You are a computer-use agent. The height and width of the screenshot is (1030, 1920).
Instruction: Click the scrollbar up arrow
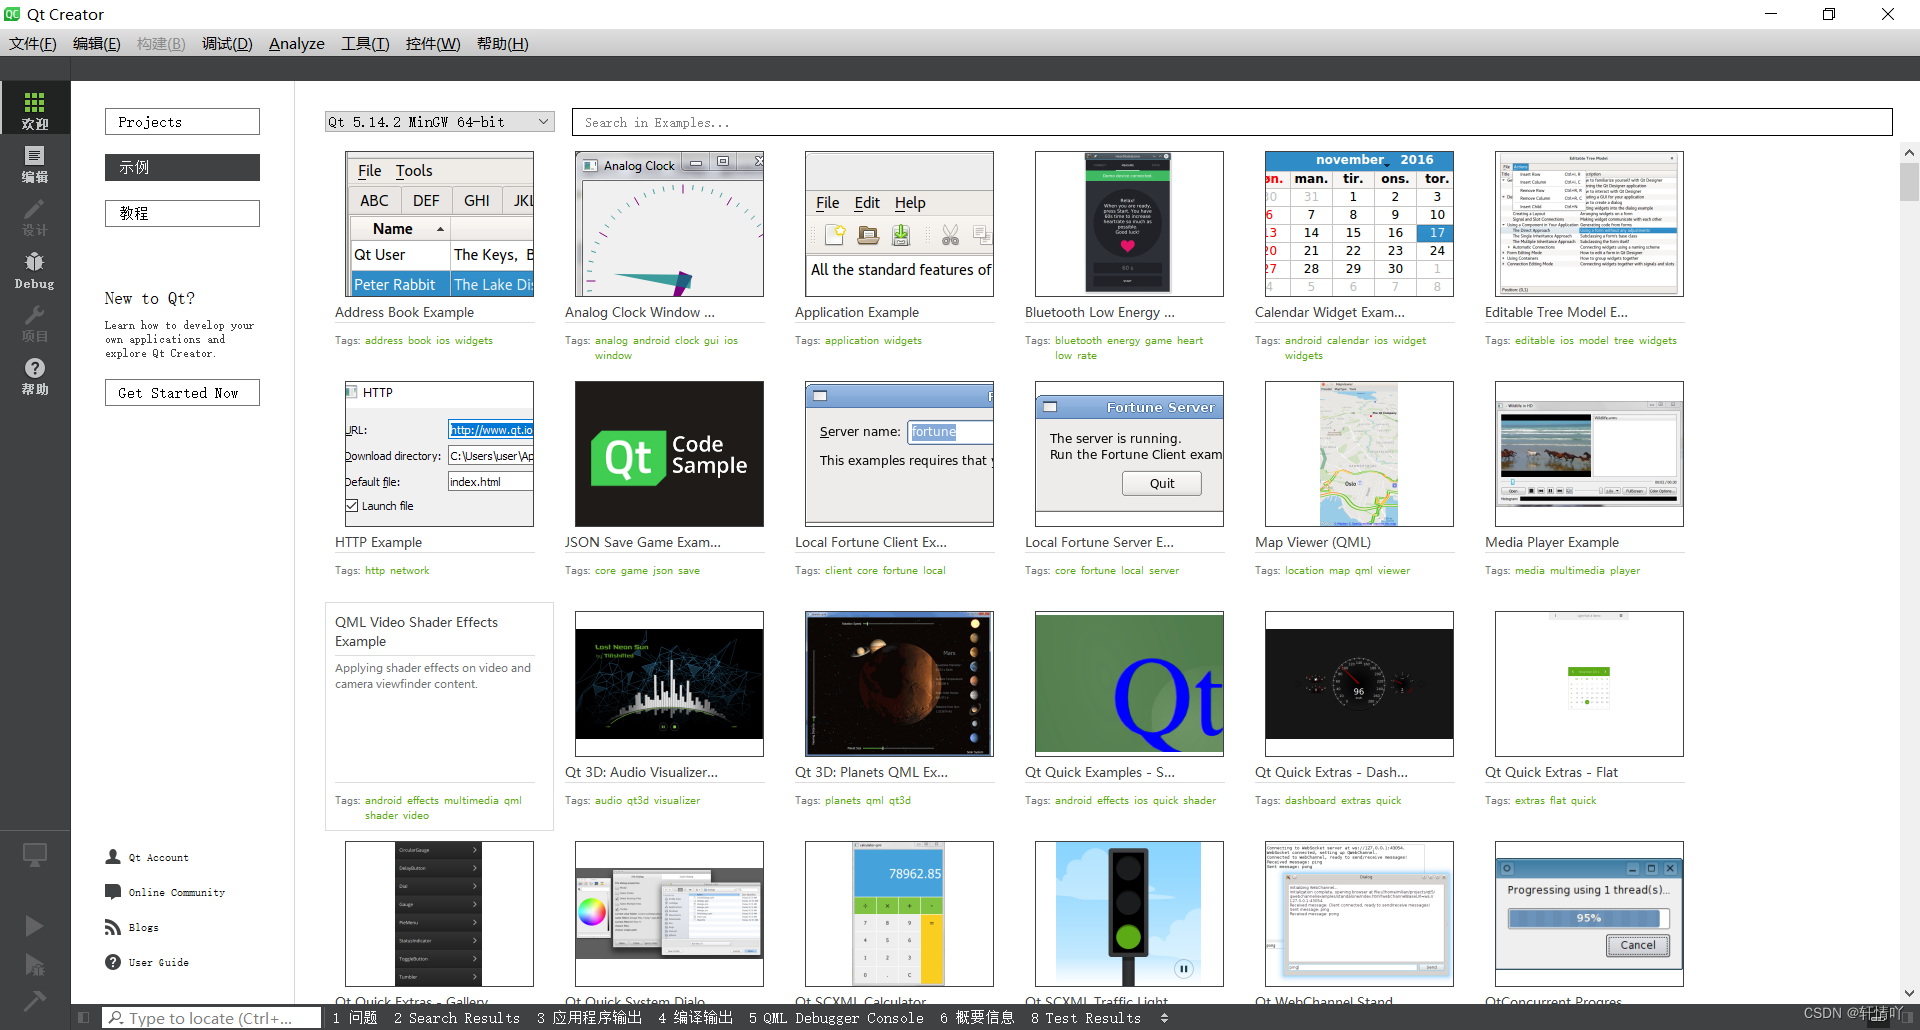1909,153
